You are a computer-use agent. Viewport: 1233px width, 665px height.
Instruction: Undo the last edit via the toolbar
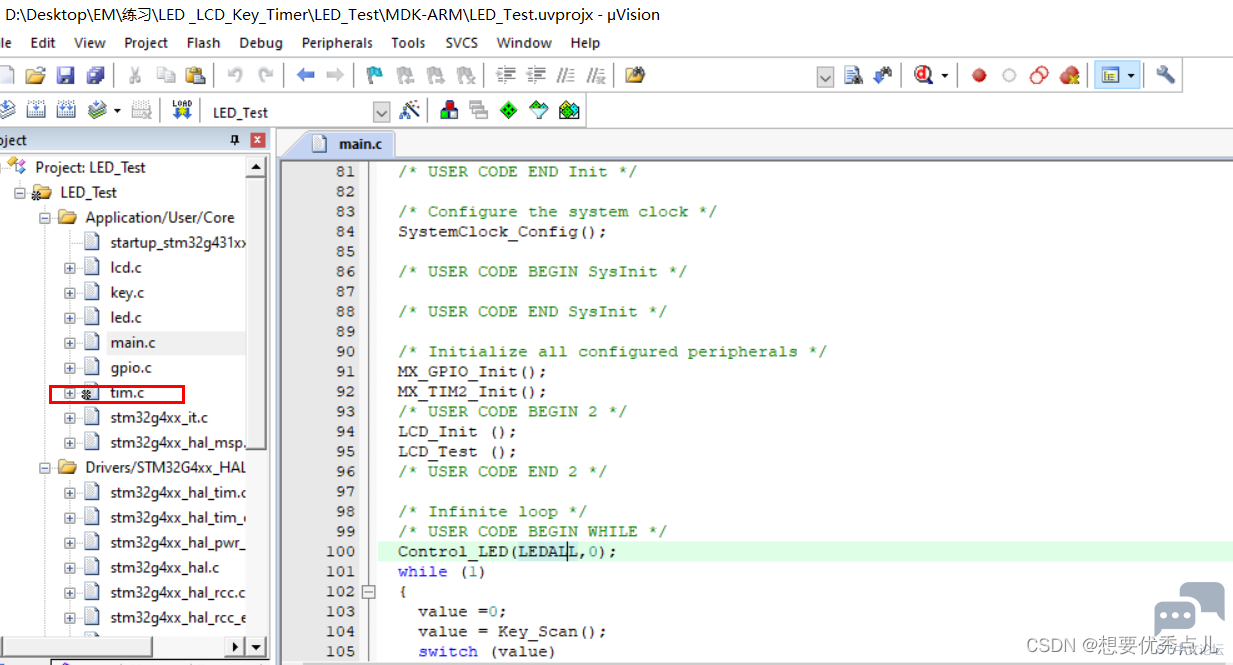pyautogui.click(x=235, y=75)
